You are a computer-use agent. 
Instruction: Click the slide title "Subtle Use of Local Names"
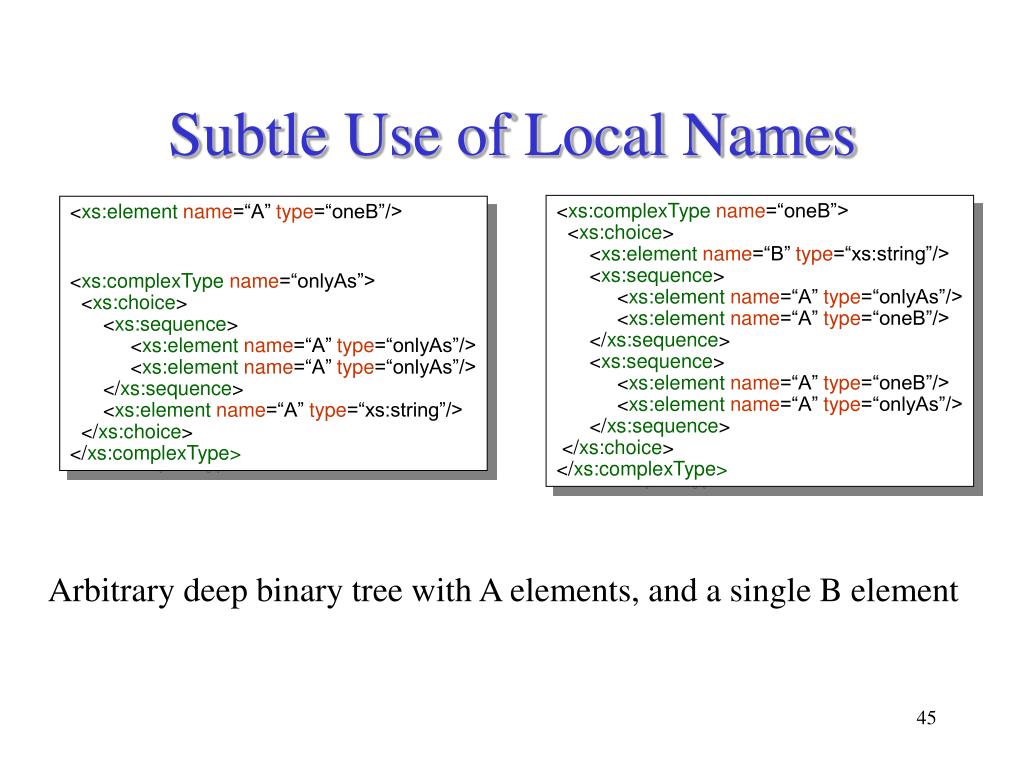513,135
